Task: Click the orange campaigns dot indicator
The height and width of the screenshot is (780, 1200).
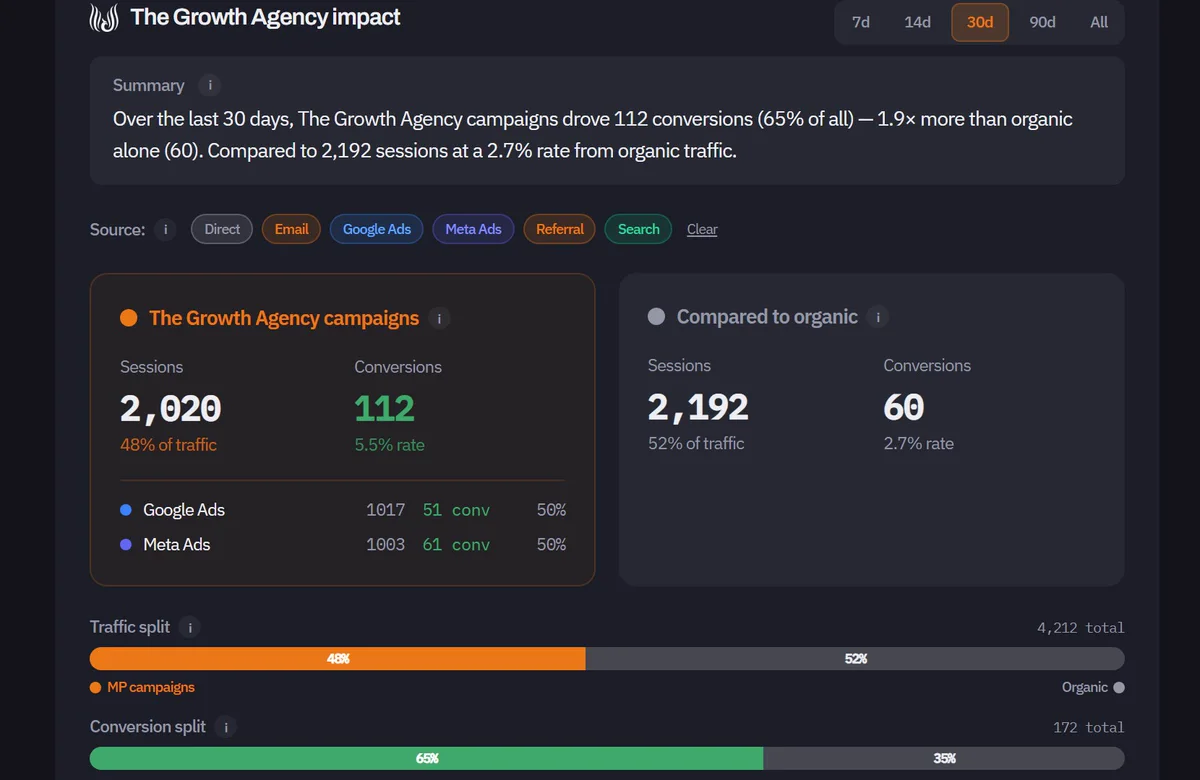Action: (128, 318)
